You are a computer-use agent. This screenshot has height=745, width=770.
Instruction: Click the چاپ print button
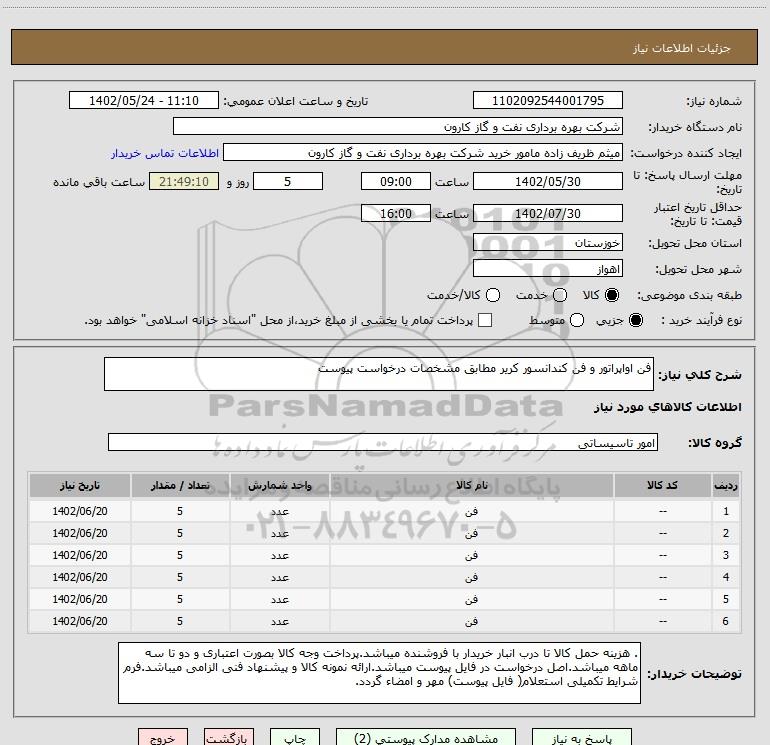[295, 737]
